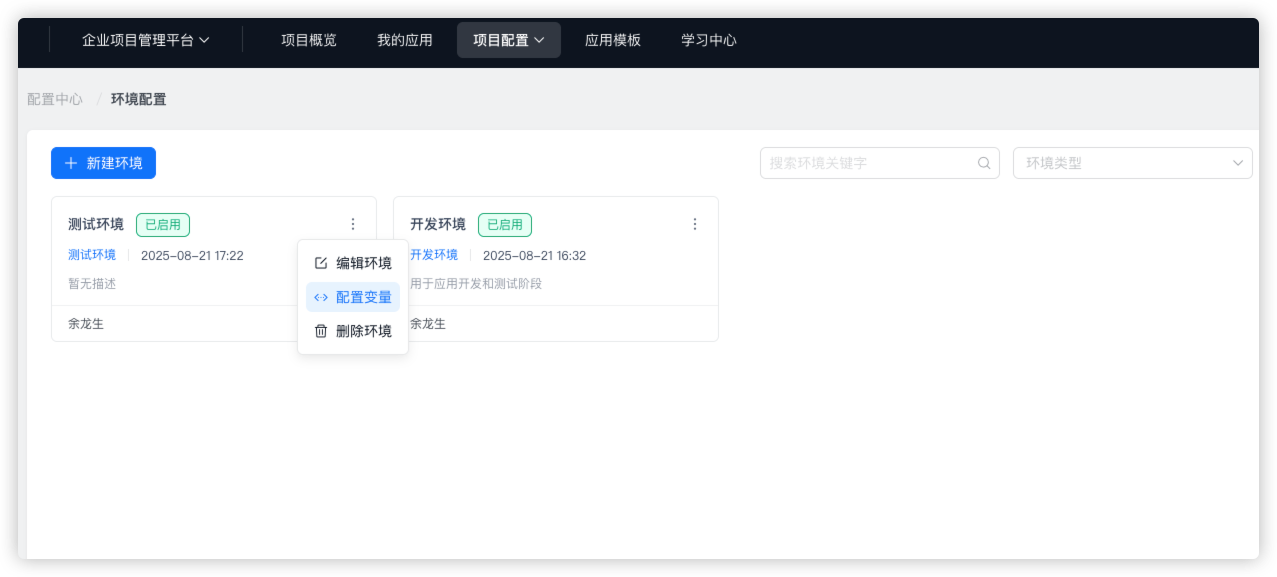Click the 配置中心 breadcrumb link
This screenshot has width=1277, height=577.
[55, 99]
